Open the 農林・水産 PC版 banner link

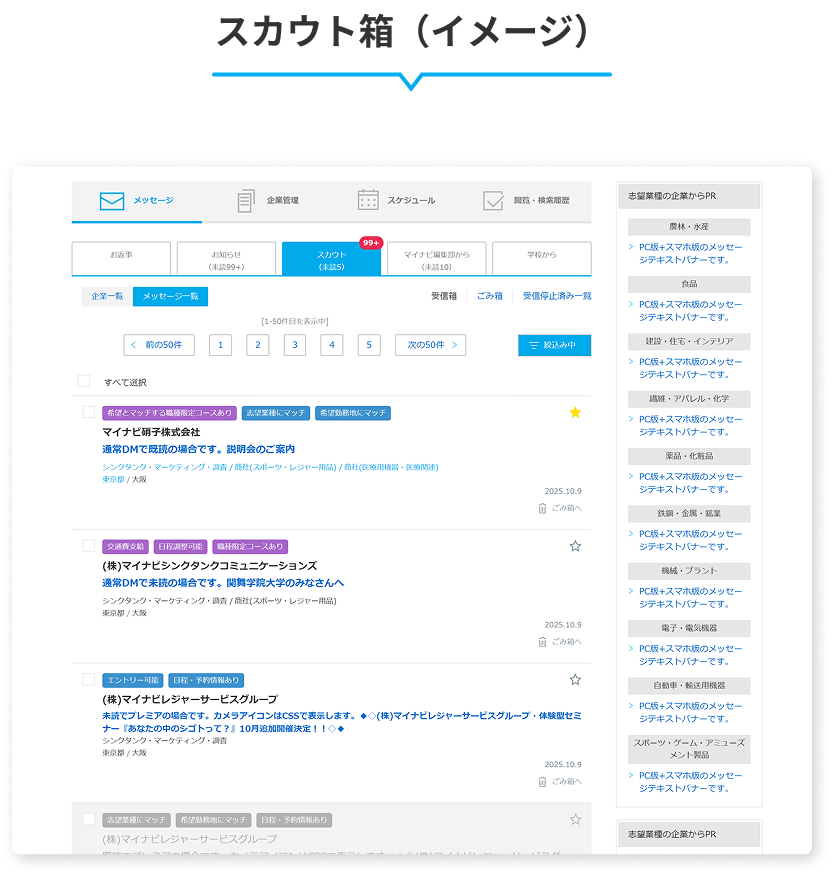[x=690, y=253]
